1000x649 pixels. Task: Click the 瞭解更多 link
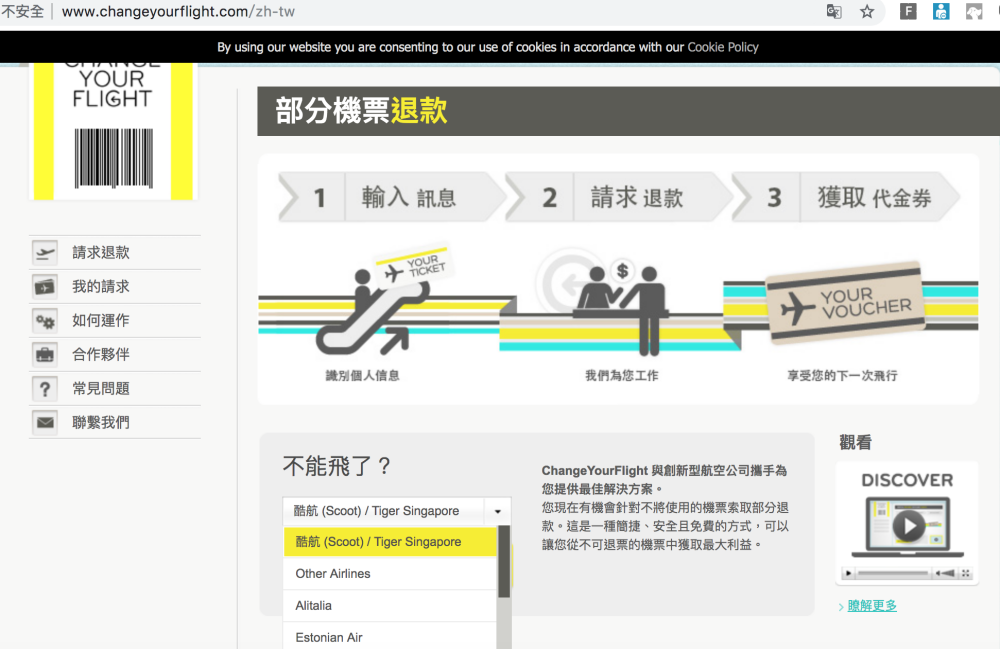point(872,606)
